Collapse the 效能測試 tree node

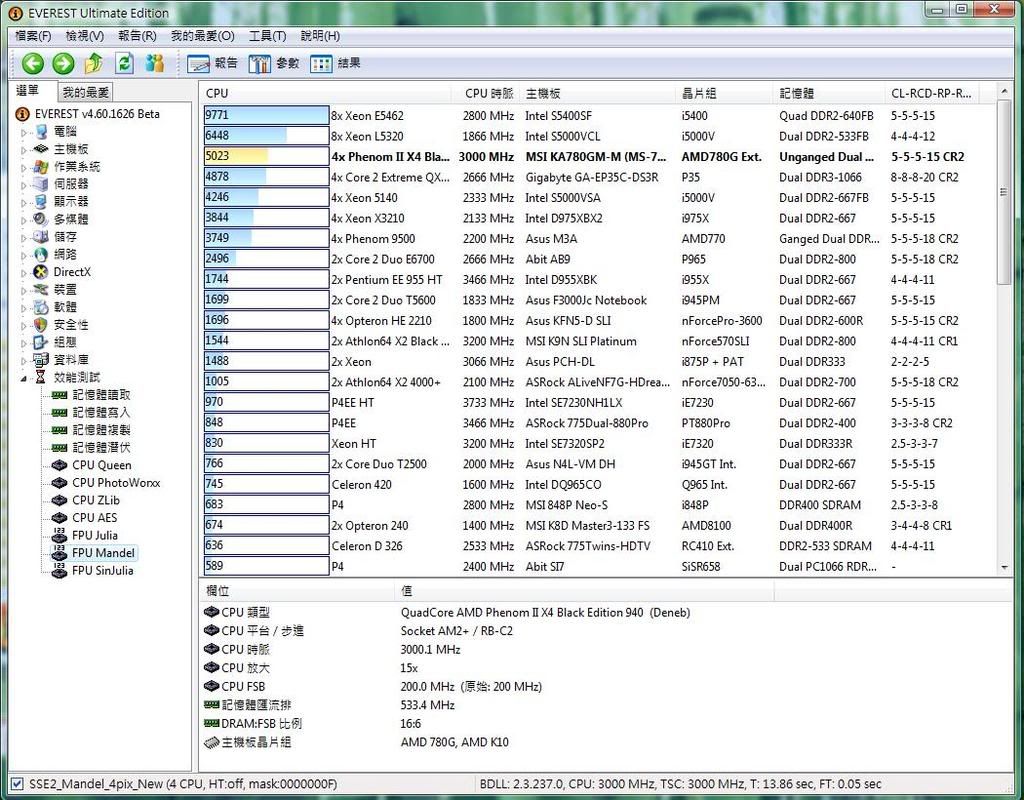click(24, 378)
